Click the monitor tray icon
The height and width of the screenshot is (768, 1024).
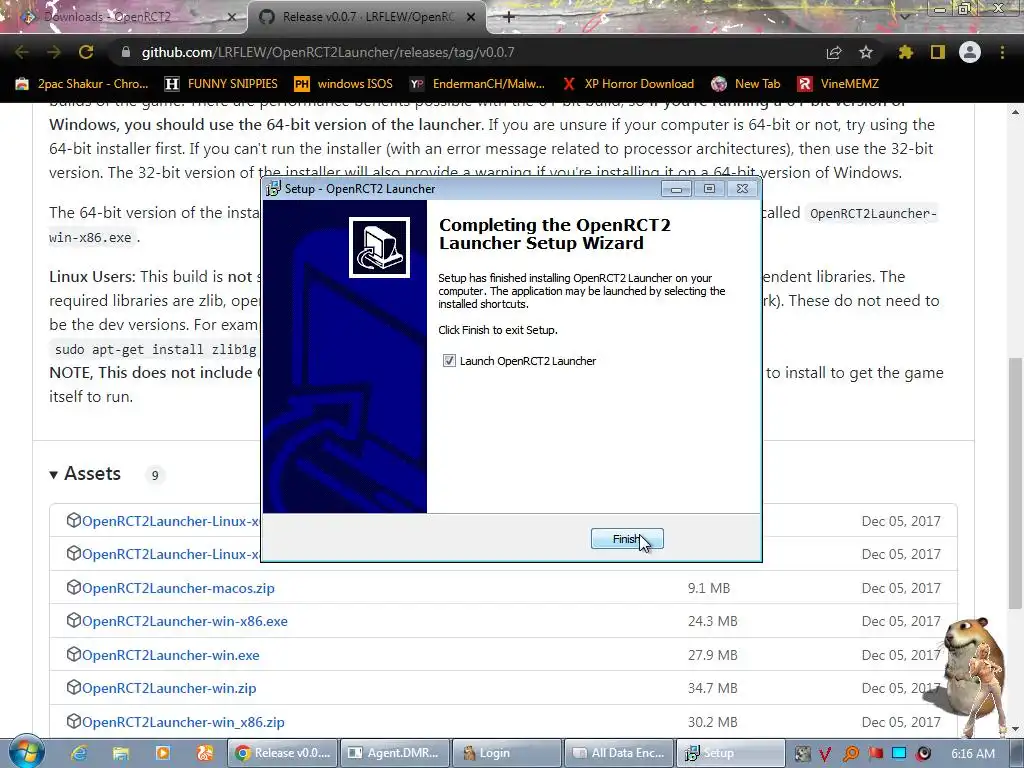point(899,754)
